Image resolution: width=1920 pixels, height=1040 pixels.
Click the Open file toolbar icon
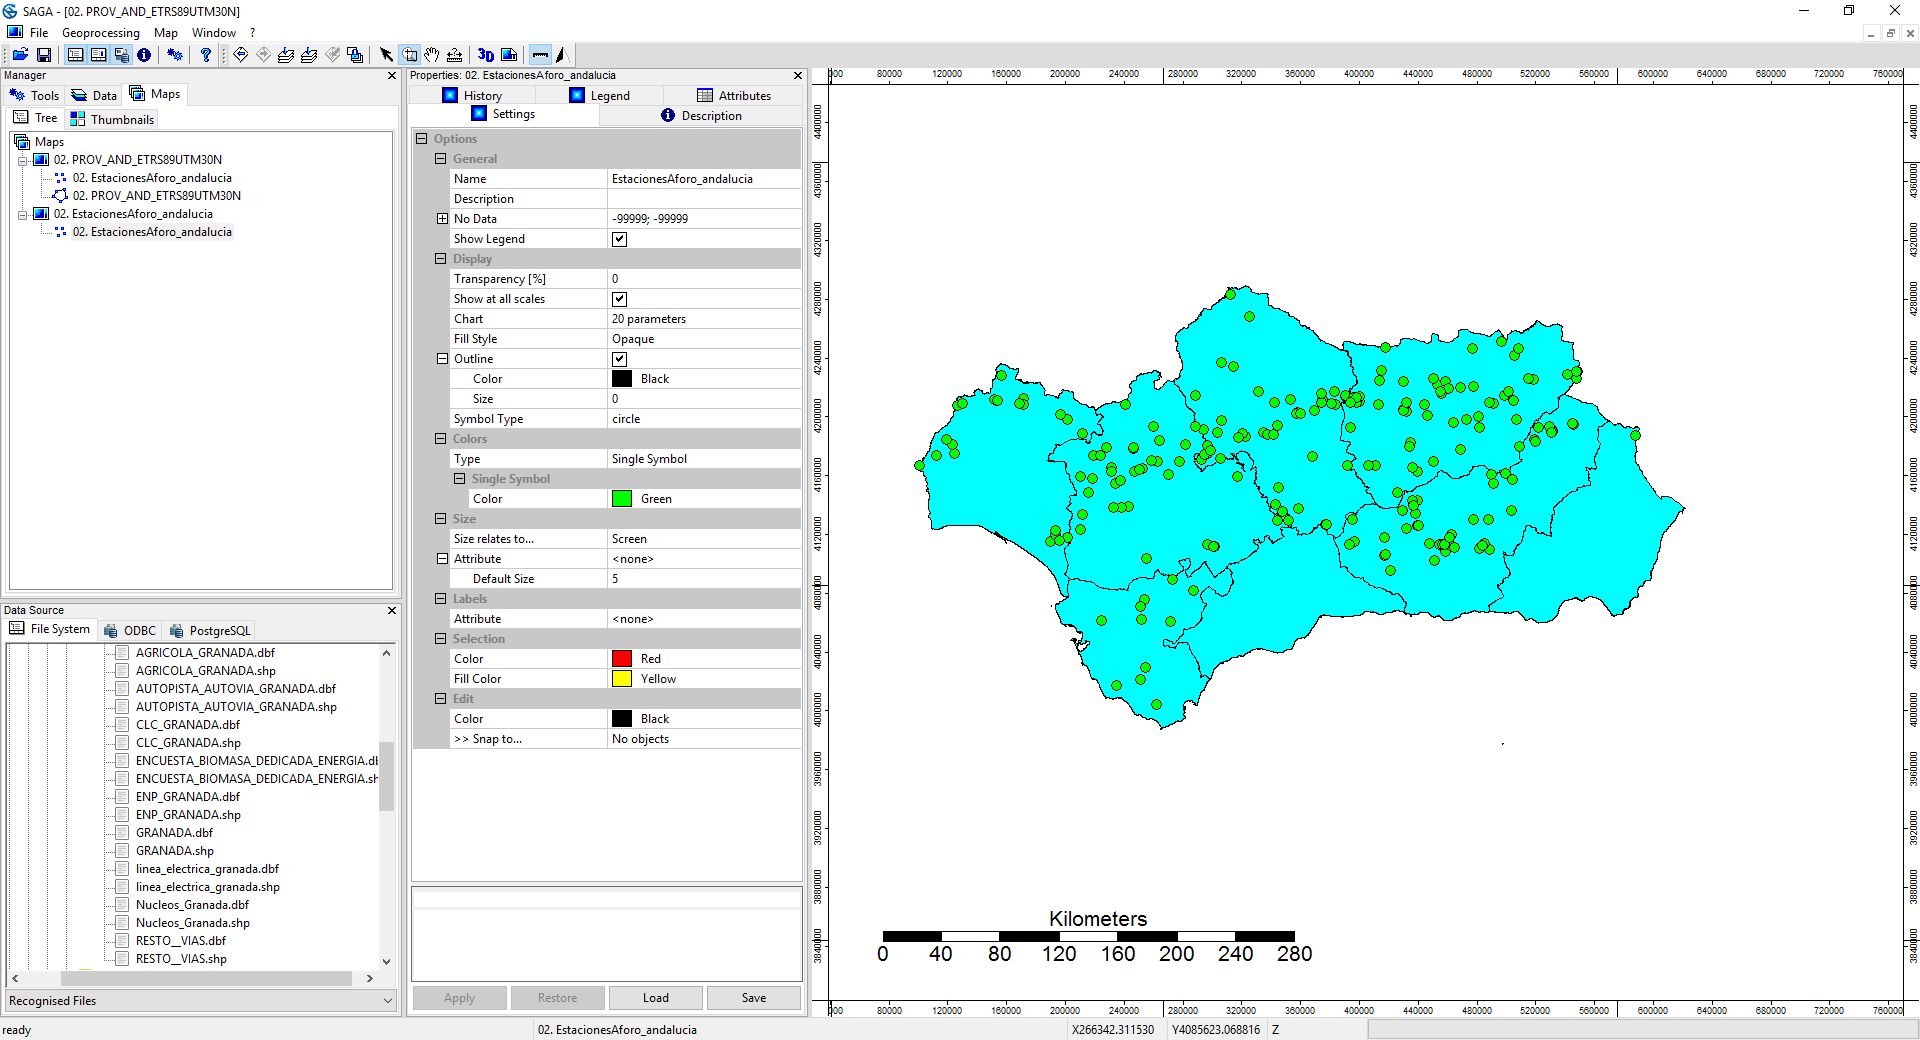[20, 55]
